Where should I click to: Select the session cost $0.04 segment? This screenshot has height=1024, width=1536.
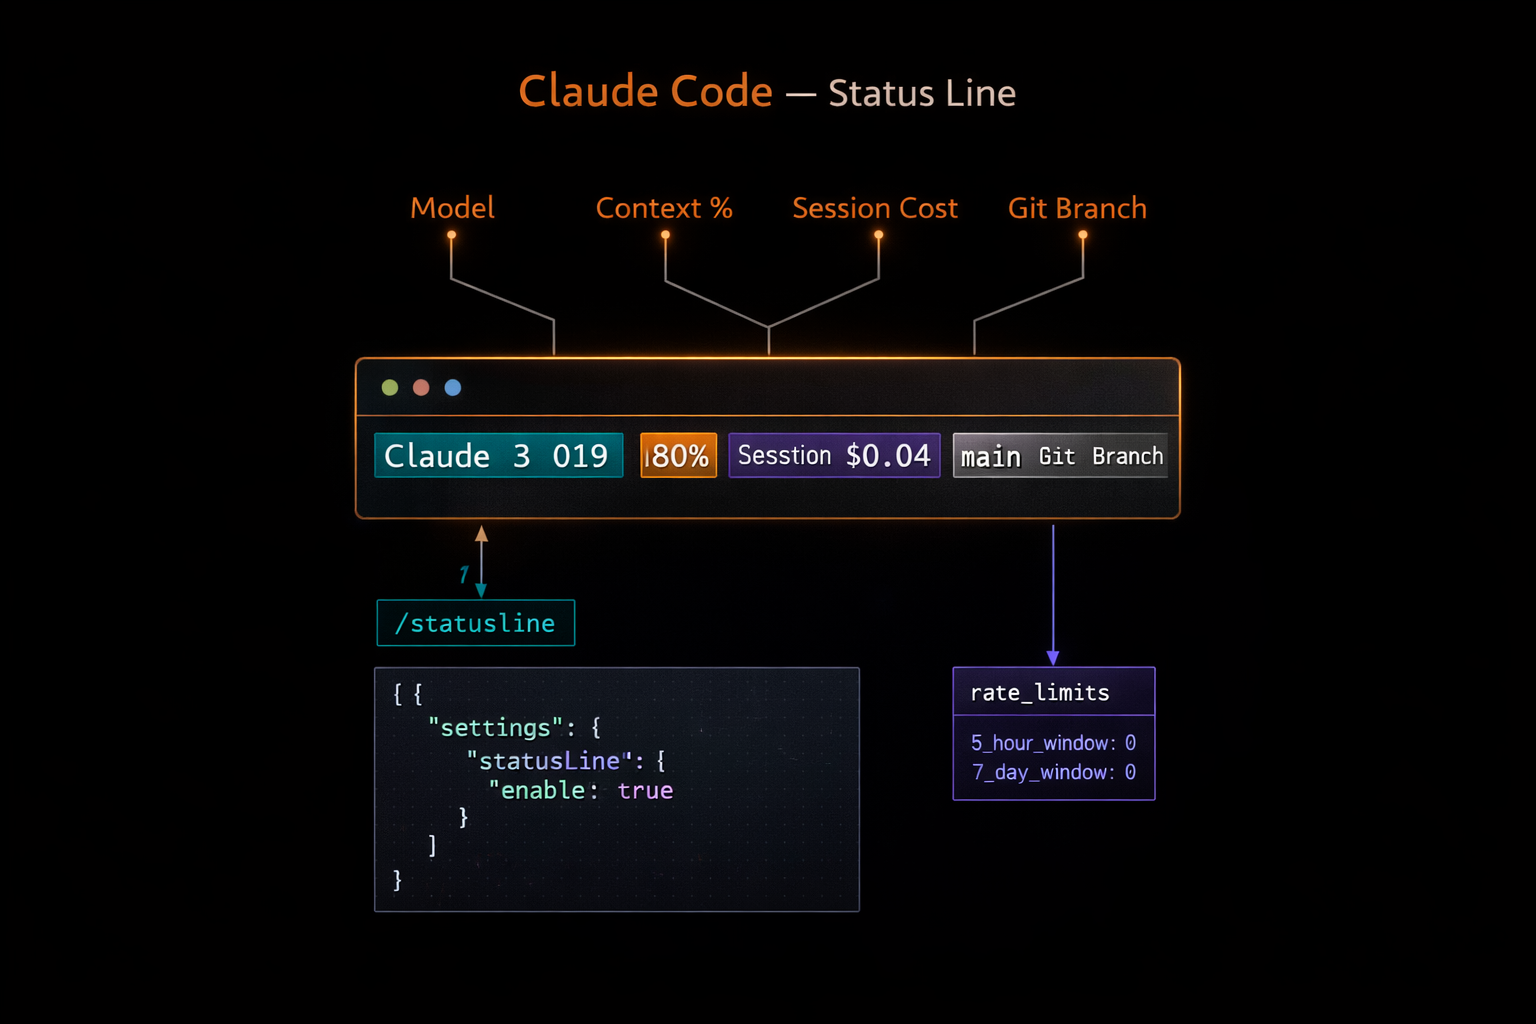834,456
